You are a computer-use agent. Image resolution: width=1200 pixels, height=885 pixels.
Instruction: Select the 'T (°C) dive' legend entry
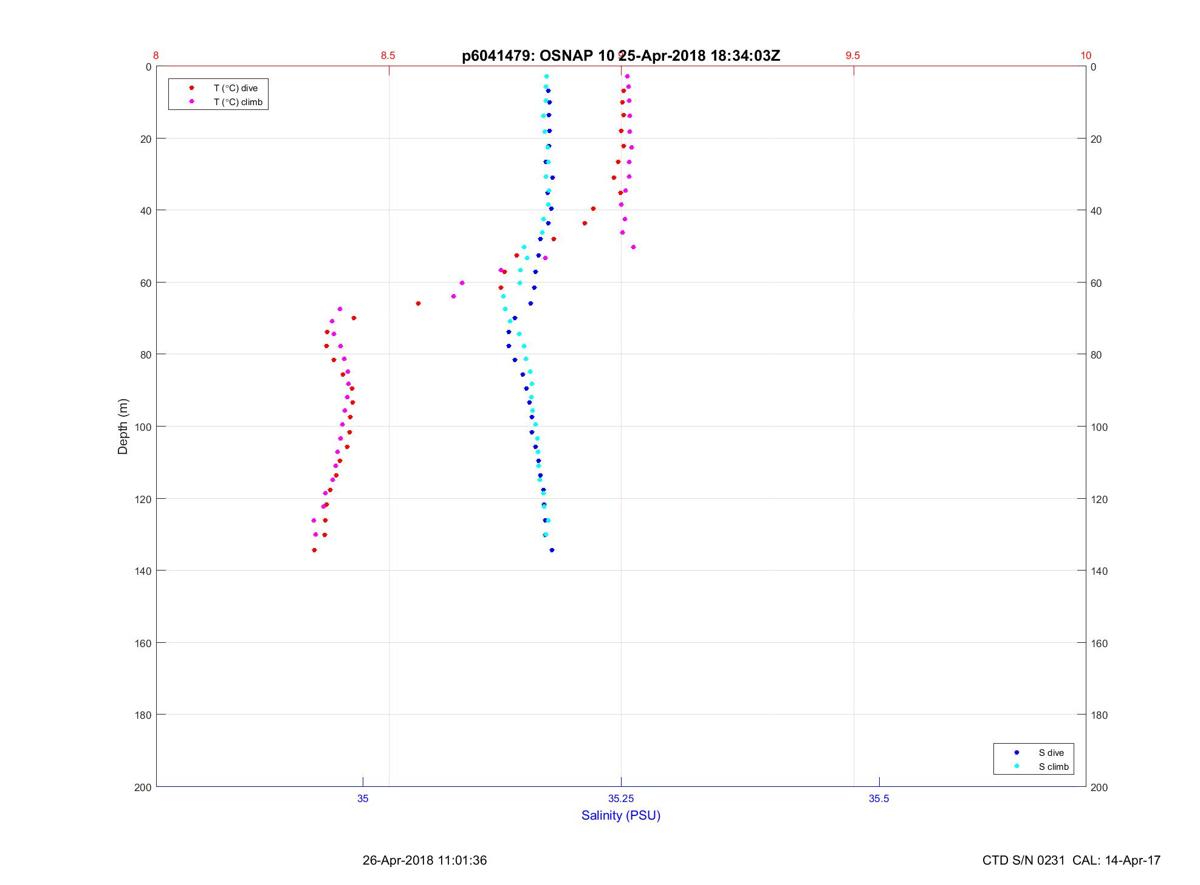(x=236, y=88)
